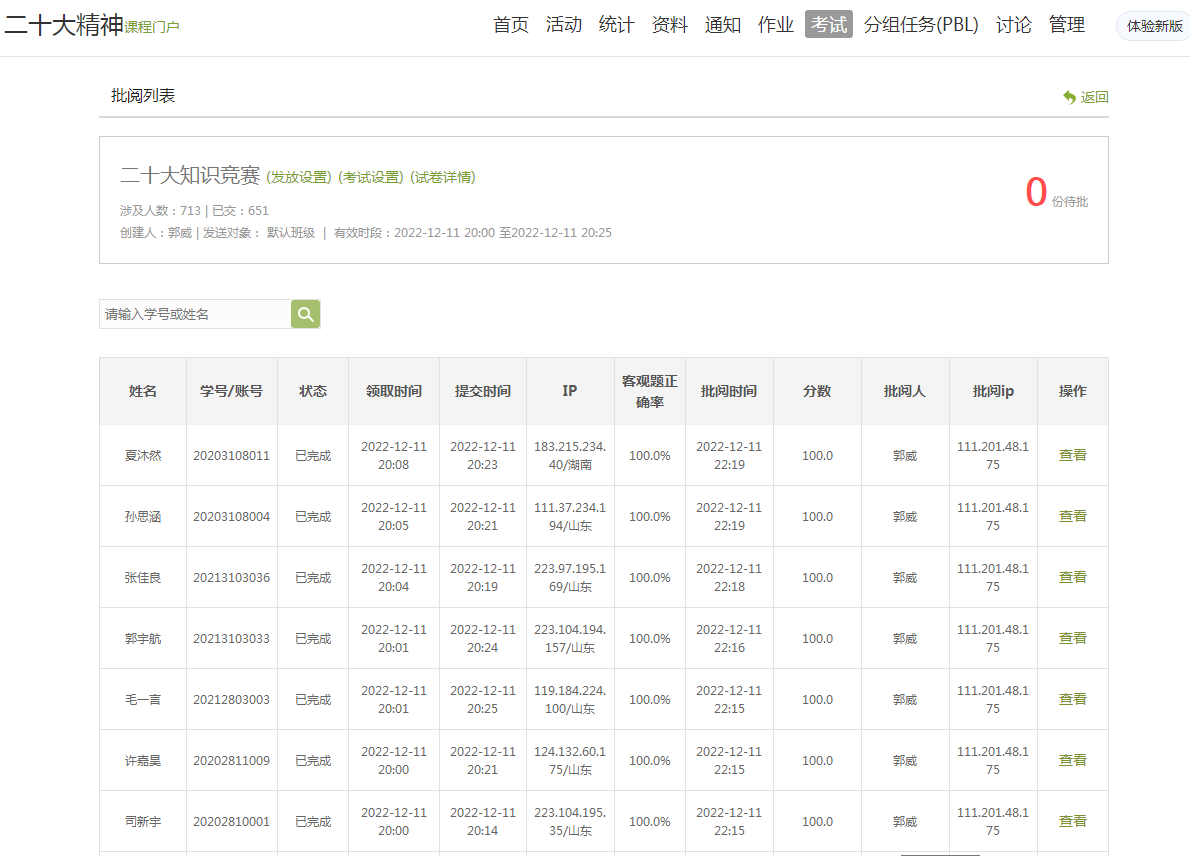Select the highlighted 考试 tab
Viewport: 1190px width, 856px height.
[x=827, y=25]
